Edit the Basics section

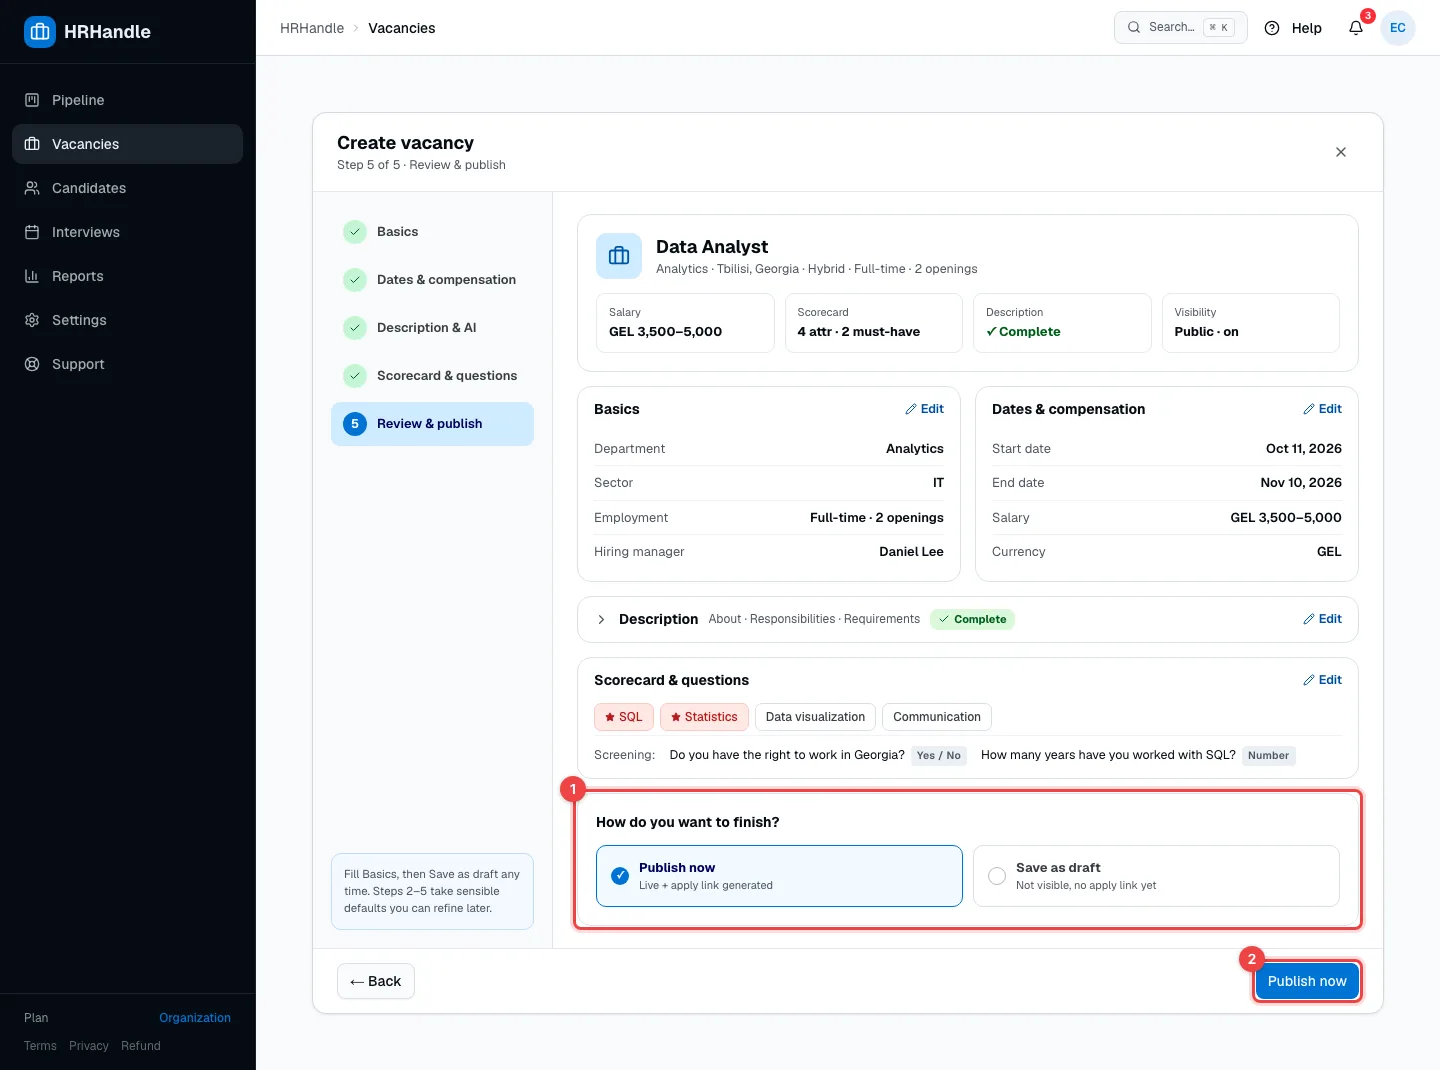tap(924, 409)
